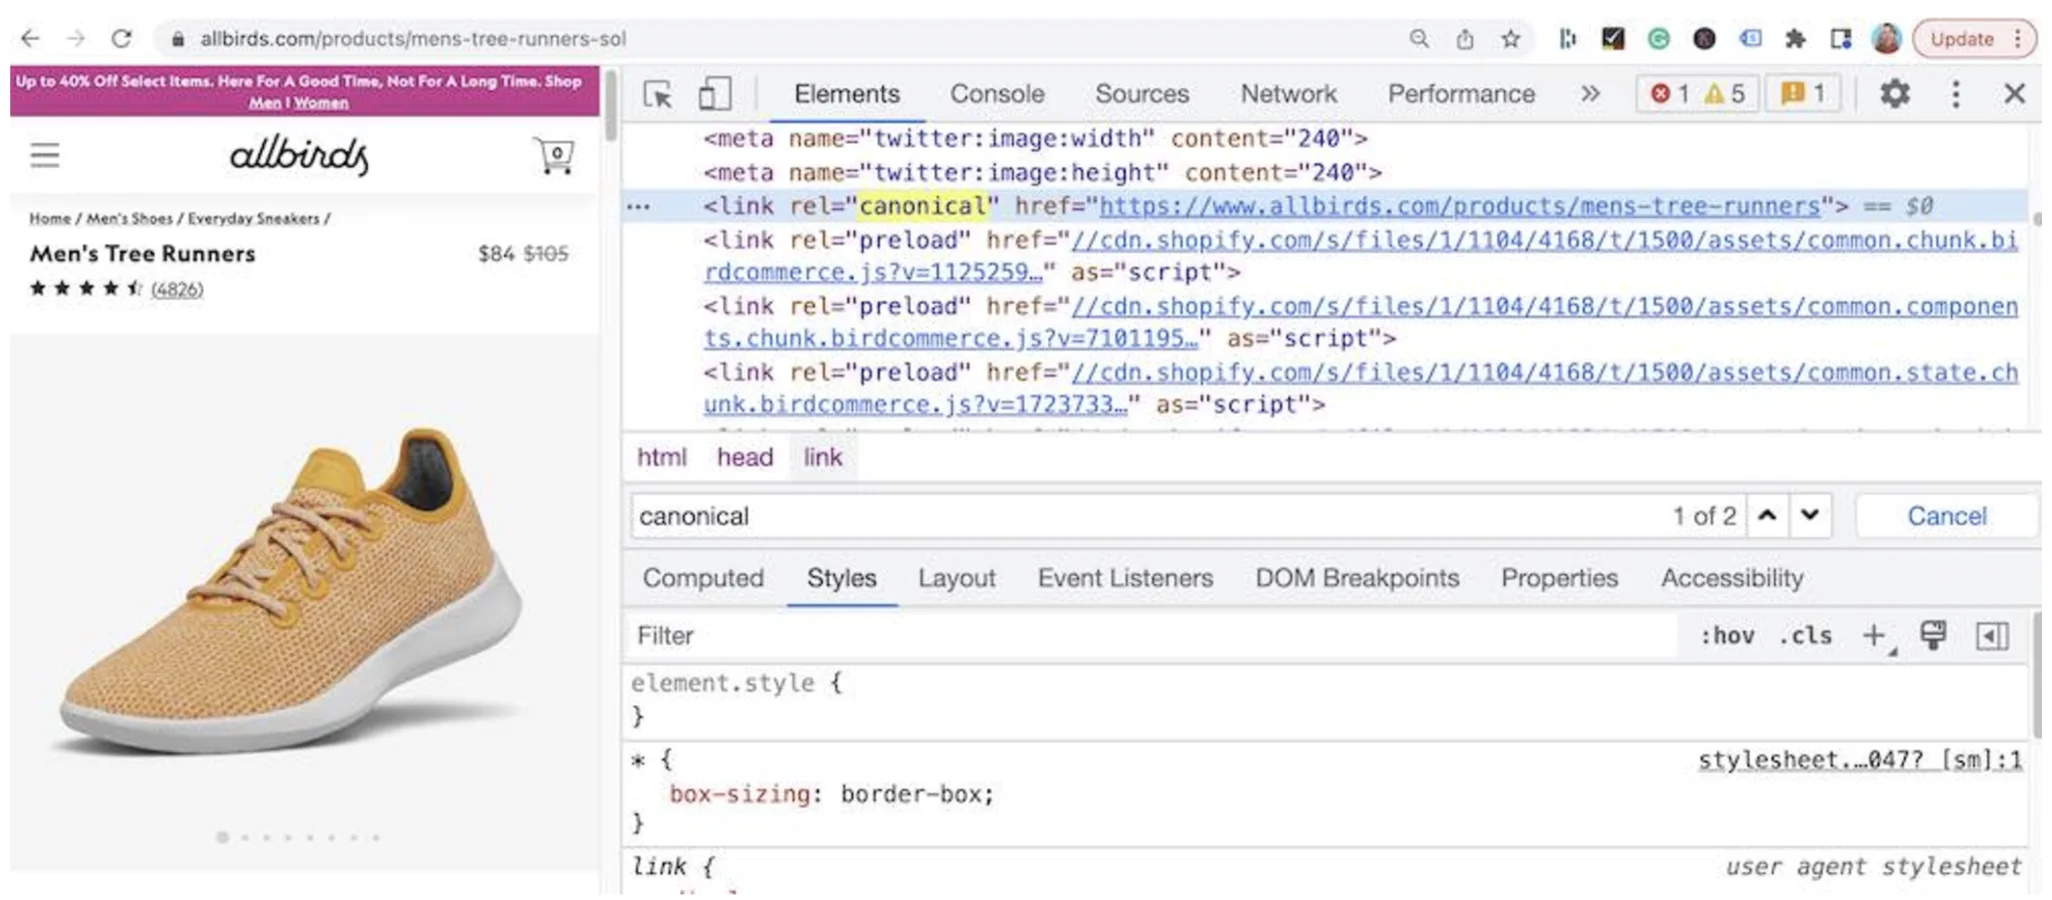Click the yellow warnings count badge
This screenshot has height=900, width=2052.
[x=1725, y=94]
